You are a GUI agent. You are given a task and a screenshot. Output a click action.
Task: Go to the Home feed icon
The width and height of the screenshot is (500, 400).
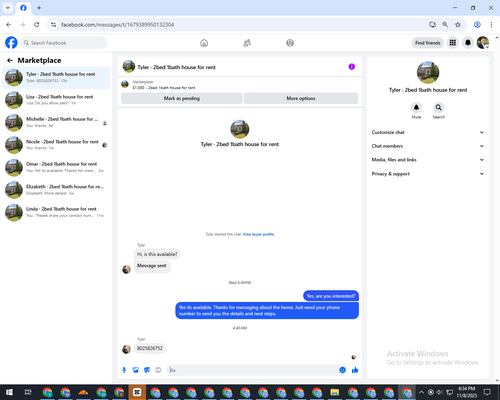[204, 43]
